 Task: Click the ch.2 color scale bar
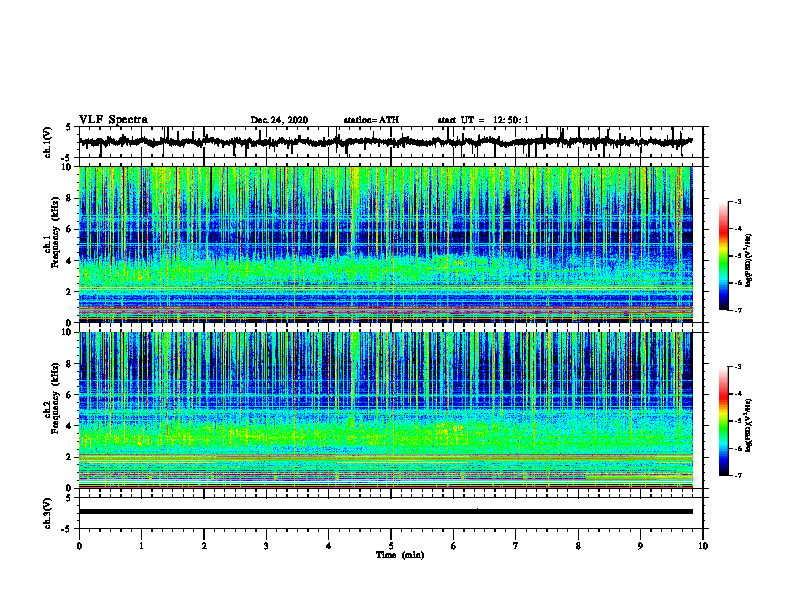point(723,421)
